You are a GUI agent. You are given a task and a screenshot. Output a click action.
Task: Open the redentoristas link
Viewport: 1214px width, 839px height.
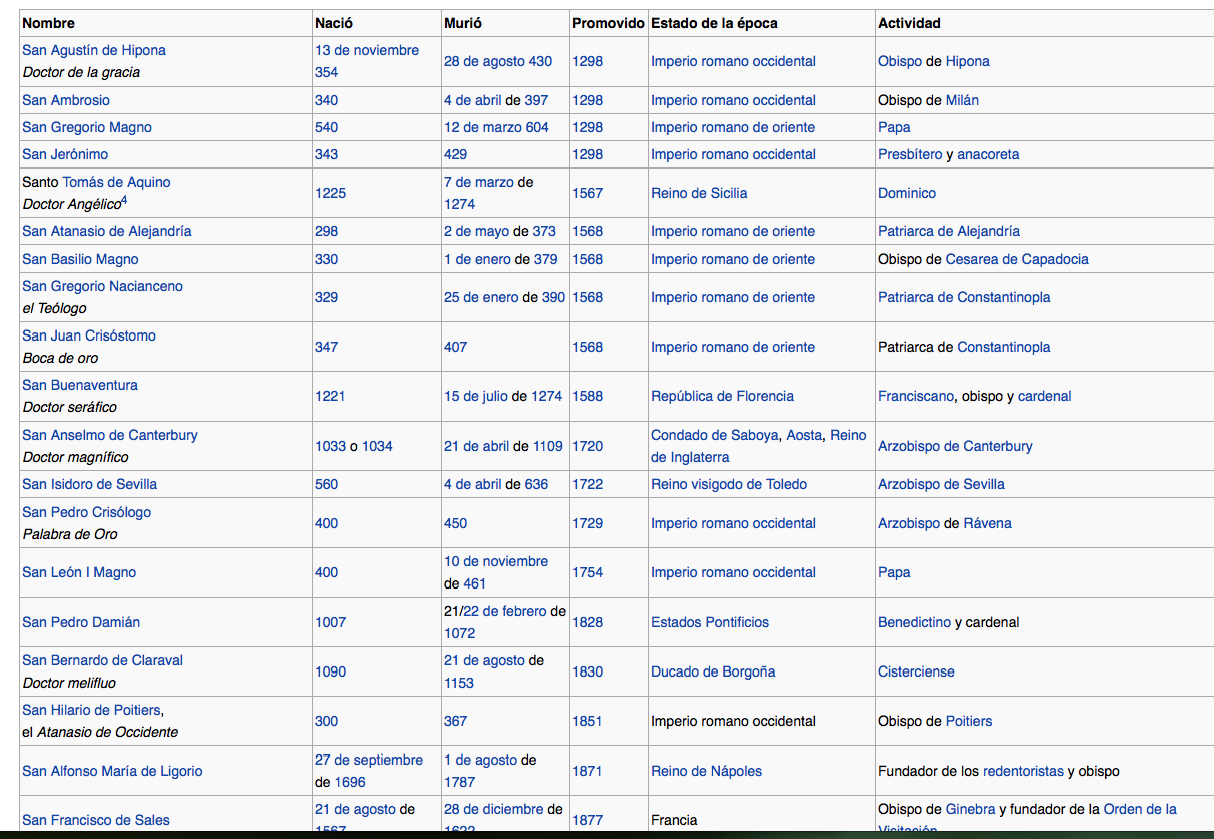(x=1023, y=771)
